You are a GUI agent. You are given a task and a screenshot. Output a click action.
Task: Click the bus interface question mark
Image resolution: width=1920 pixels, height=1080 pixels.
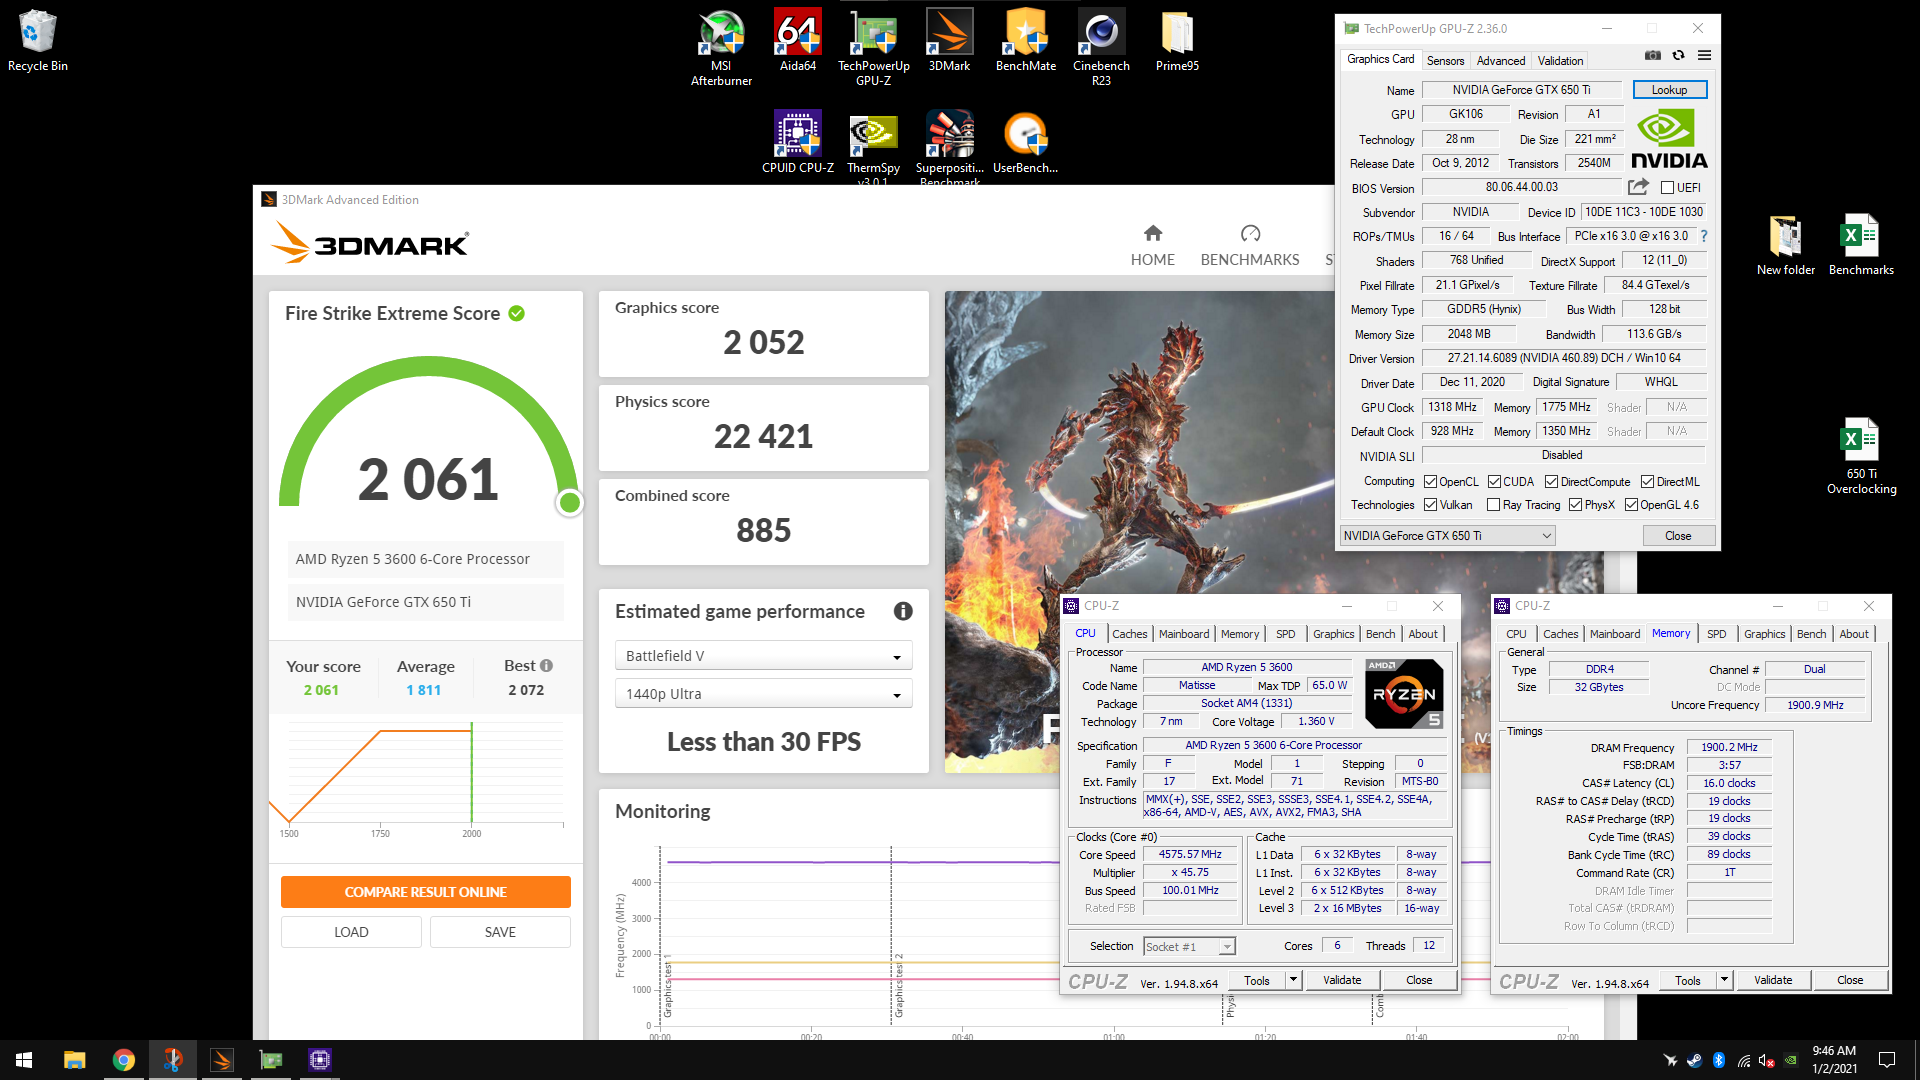[1704, 236]
